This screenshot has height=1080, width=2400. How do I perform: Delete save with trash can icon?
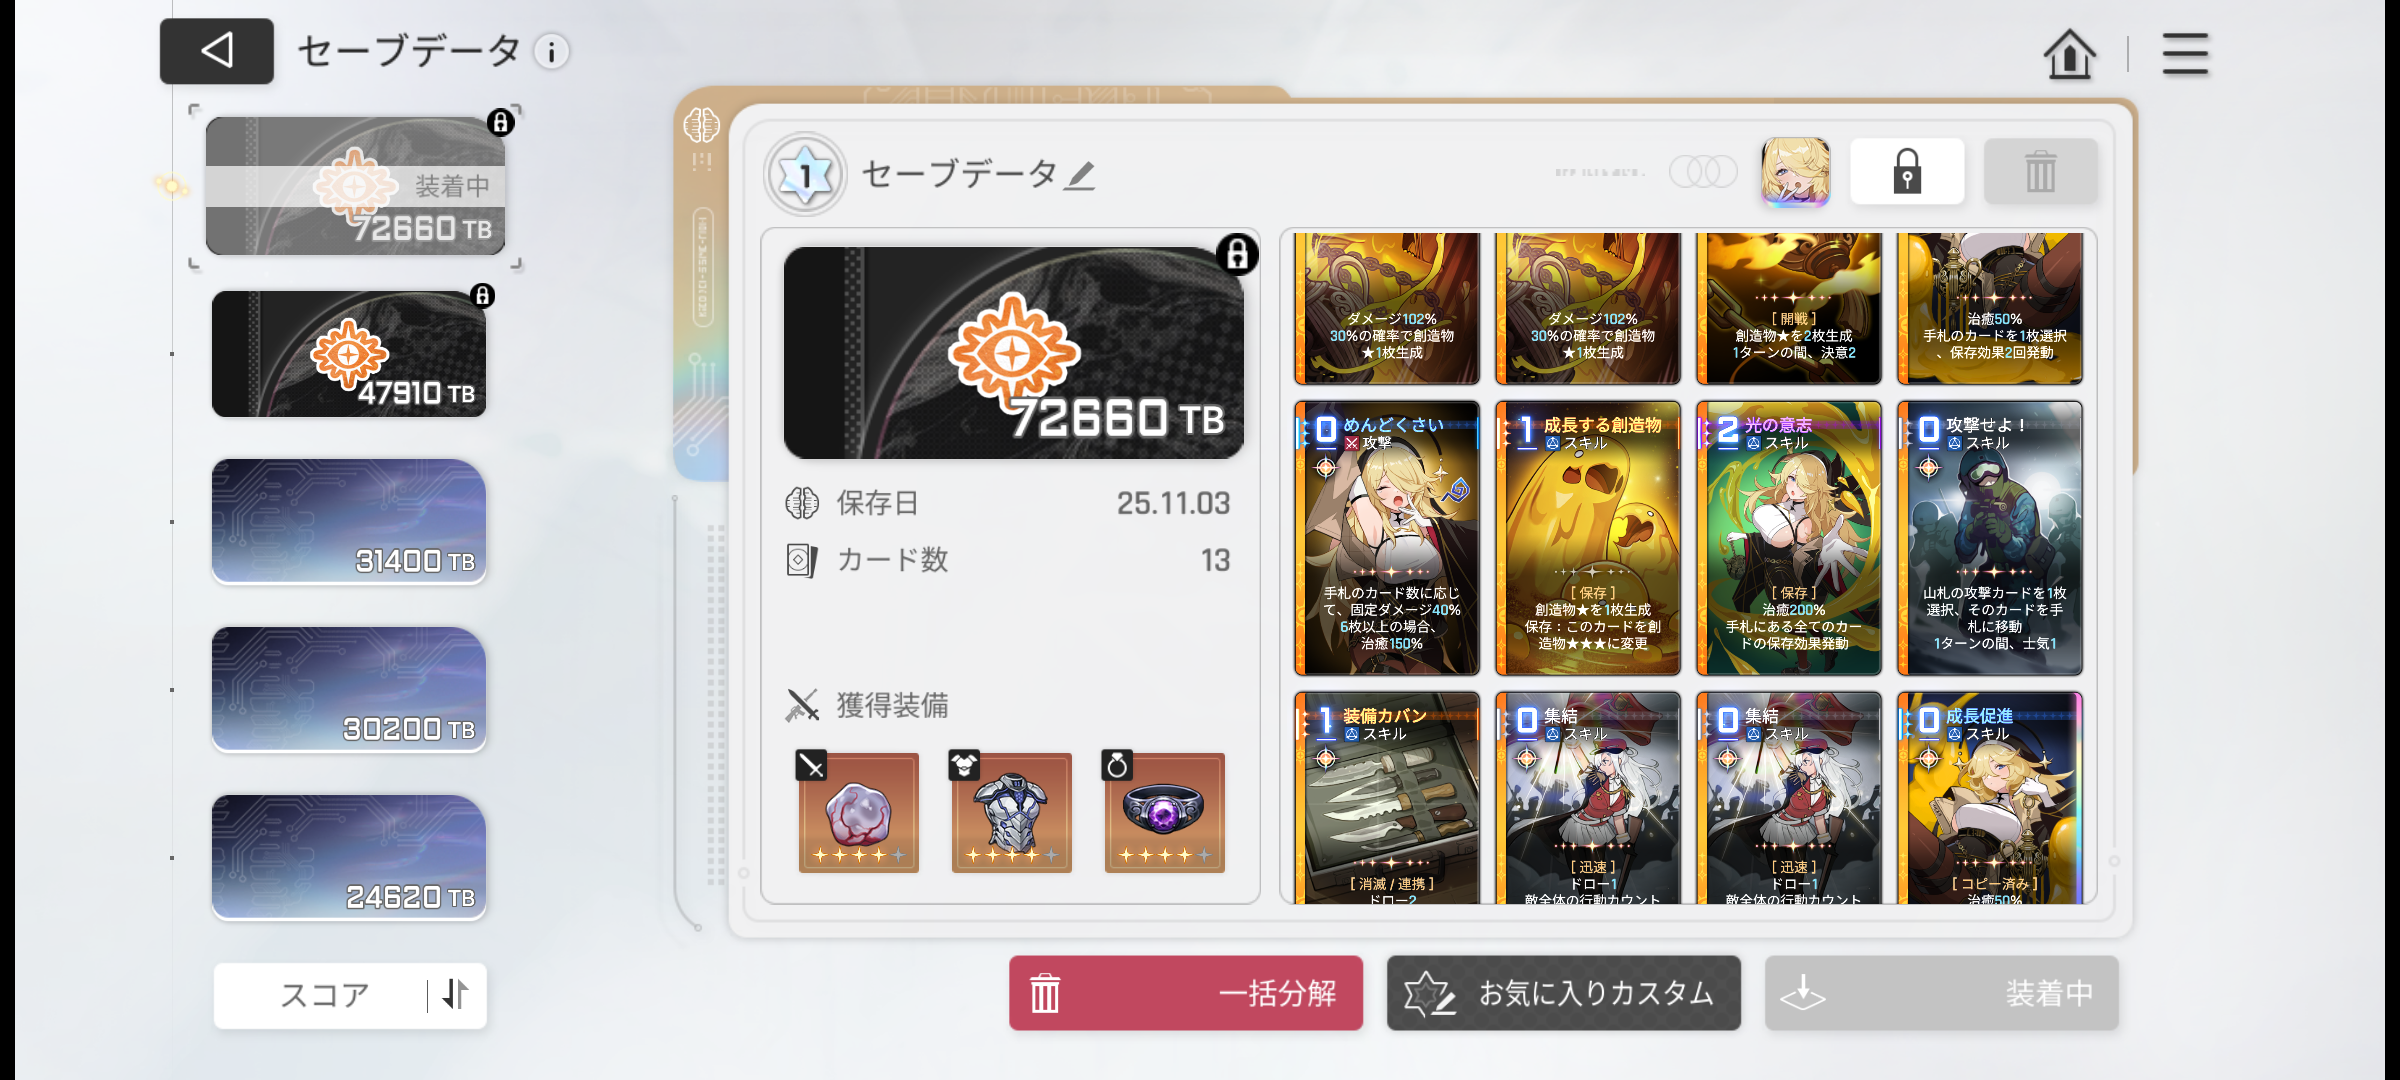tap(2040, 172)
